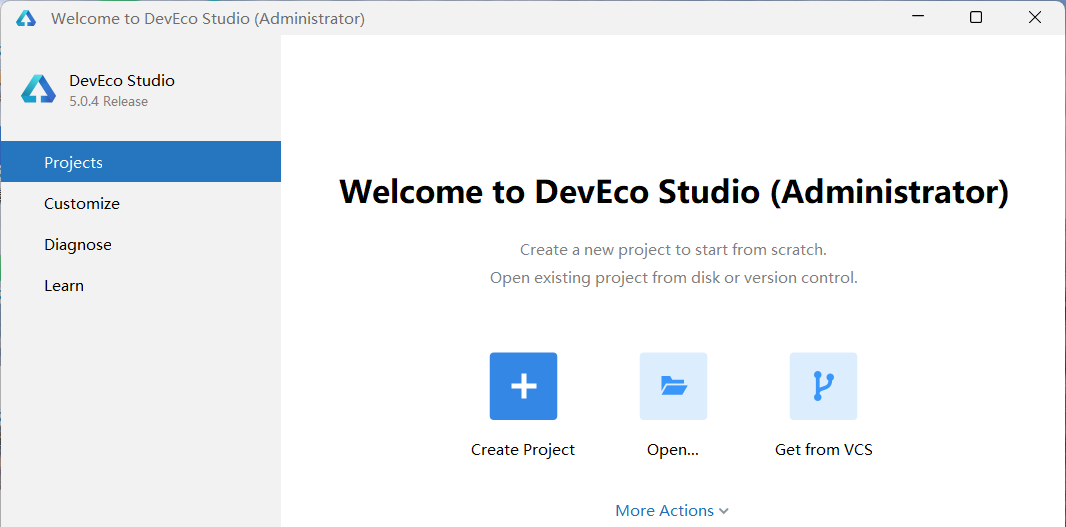Click the DevEco Studio logo in sidebar
The image size is (1066, 527).
point(38,90)
